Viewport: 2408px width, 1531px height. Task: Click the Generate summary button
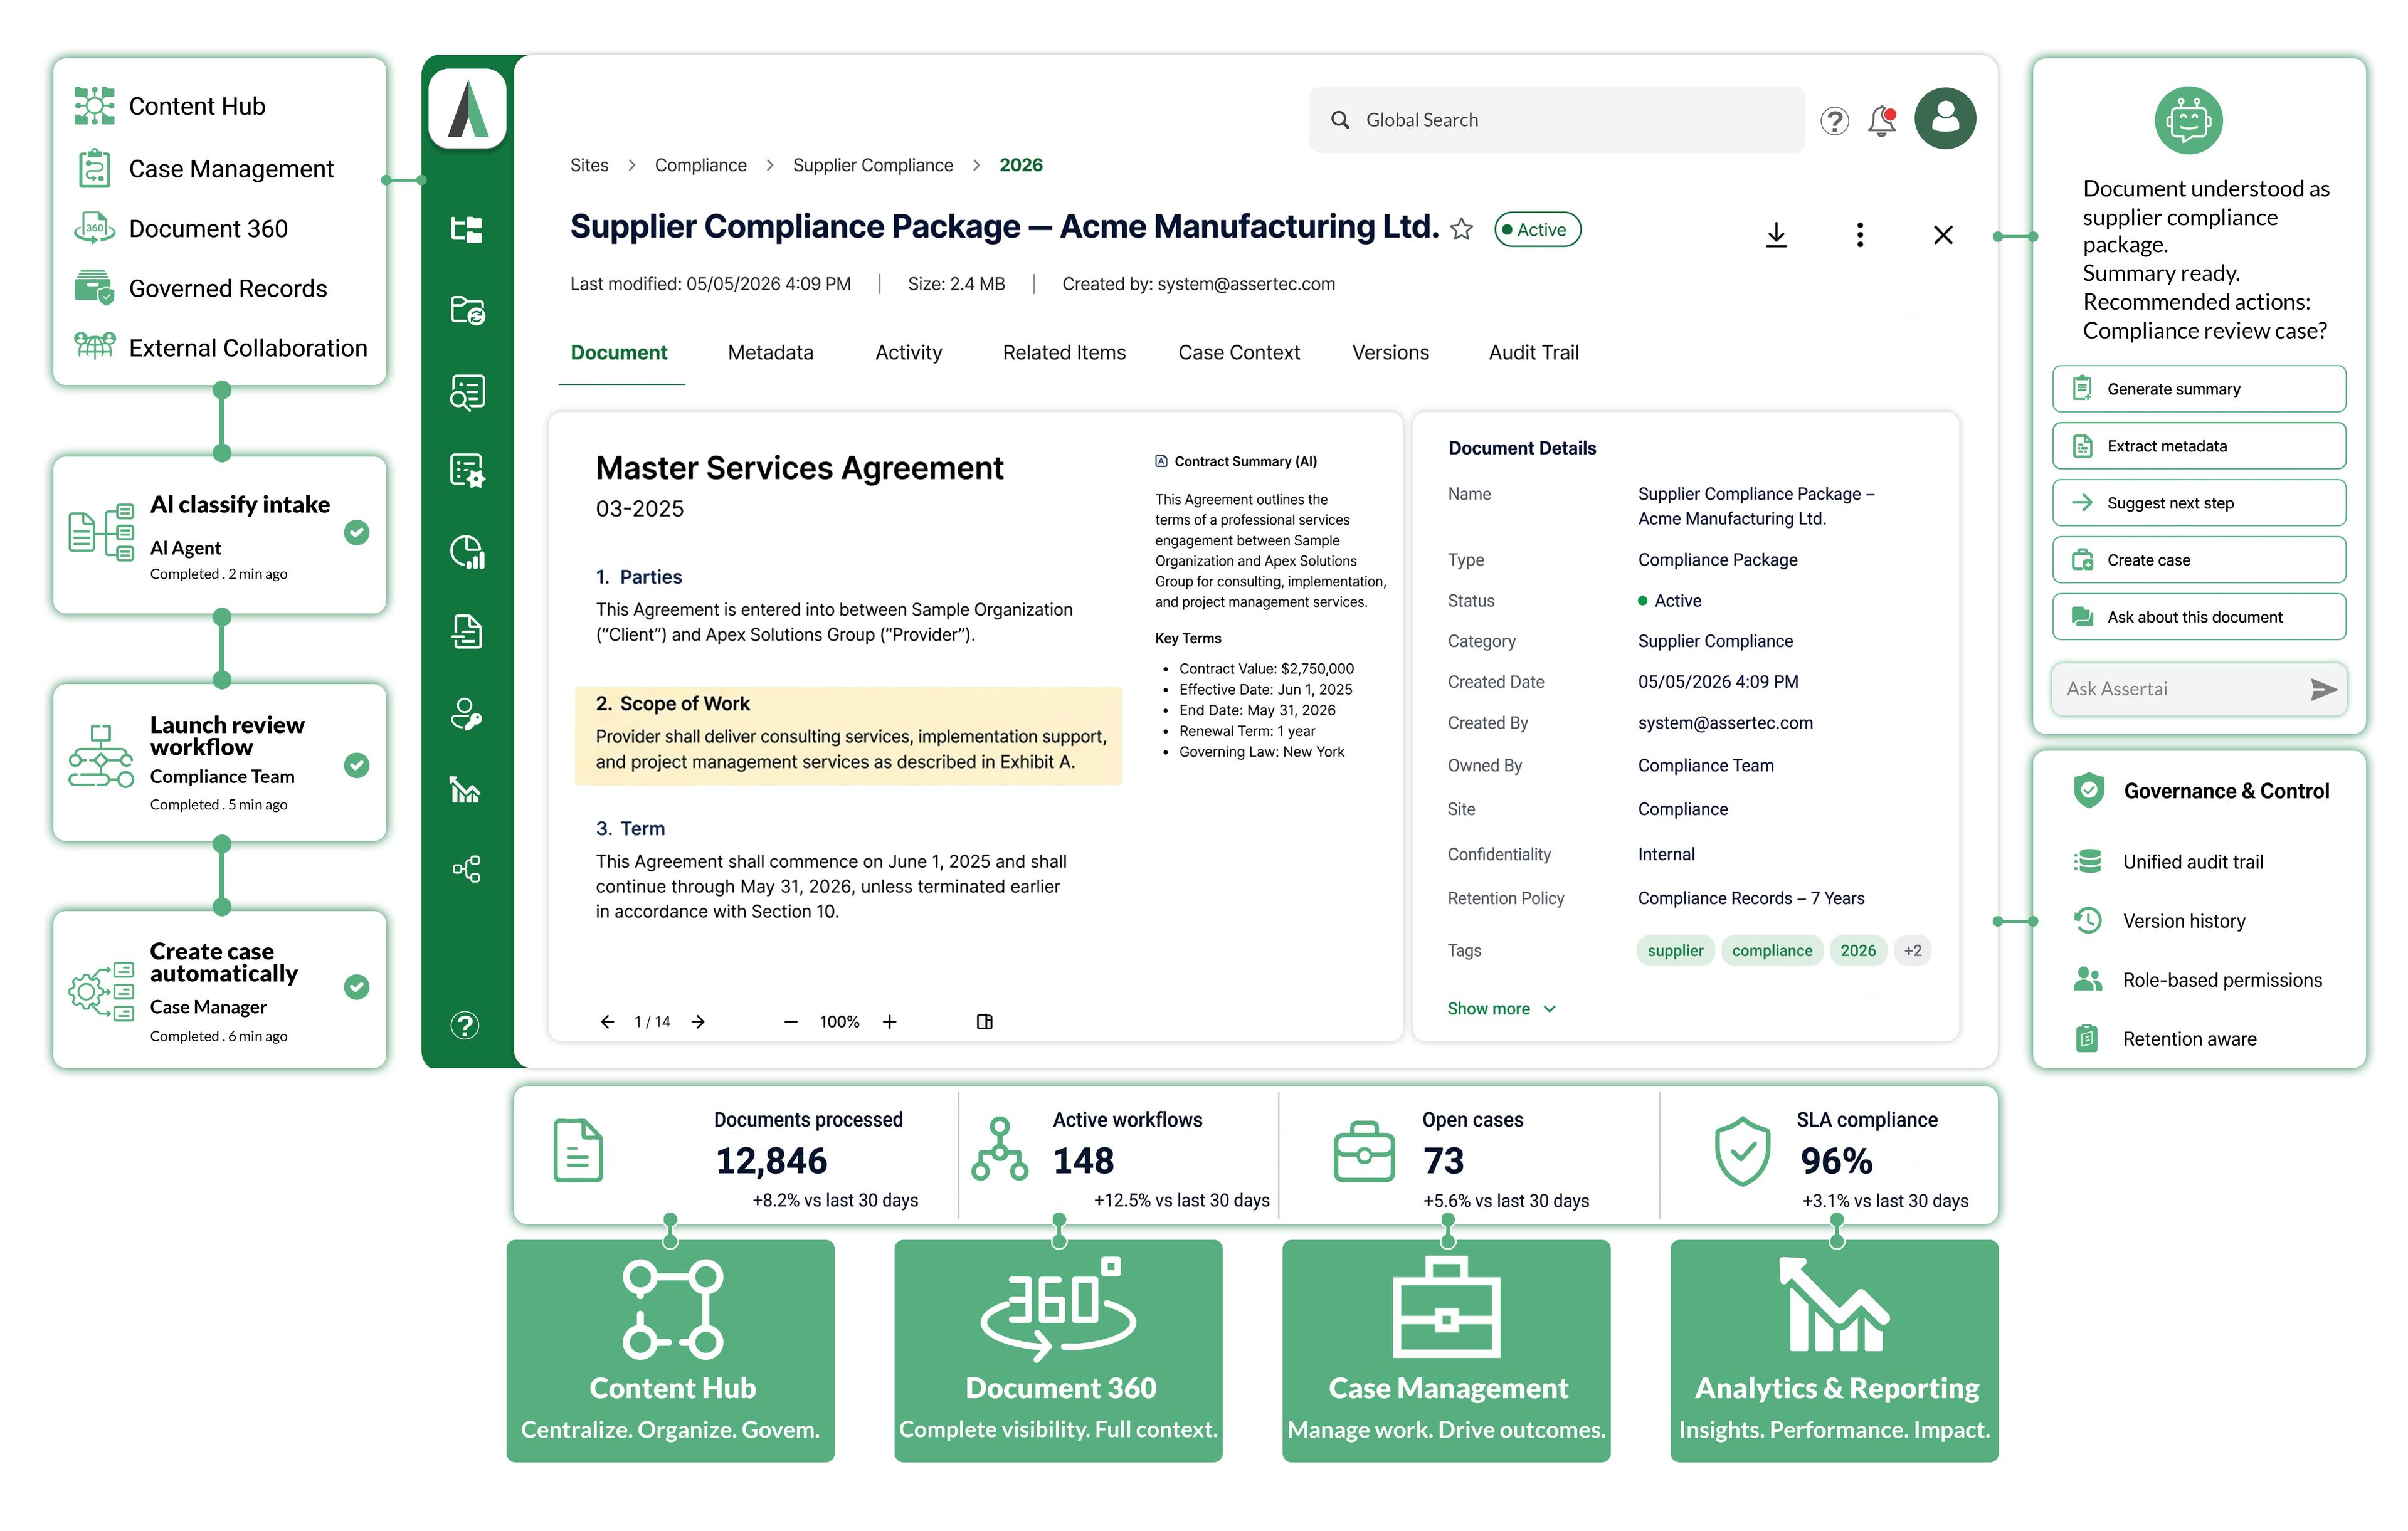[x=2199, y=389]
